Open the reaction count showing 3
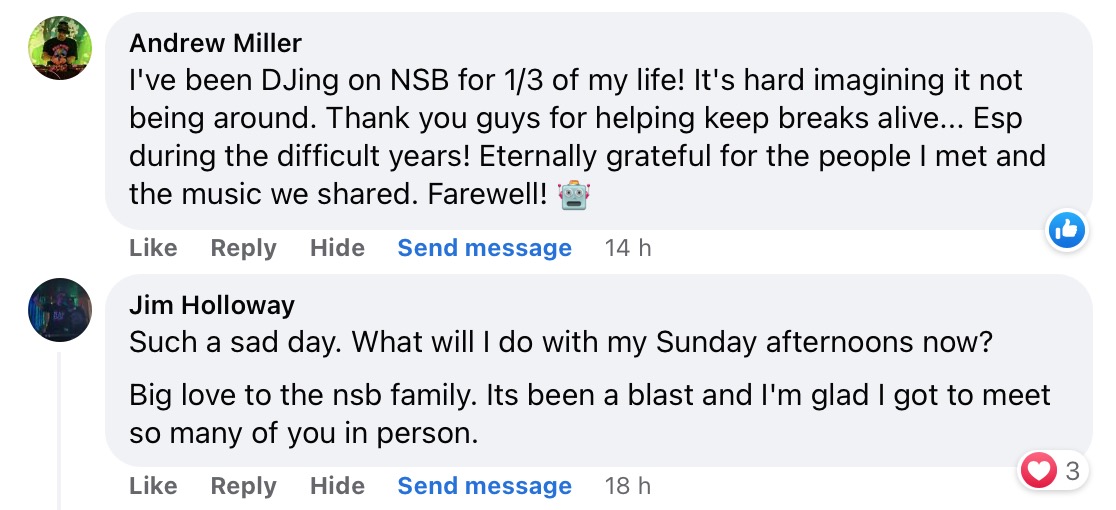 point(1072,471)
